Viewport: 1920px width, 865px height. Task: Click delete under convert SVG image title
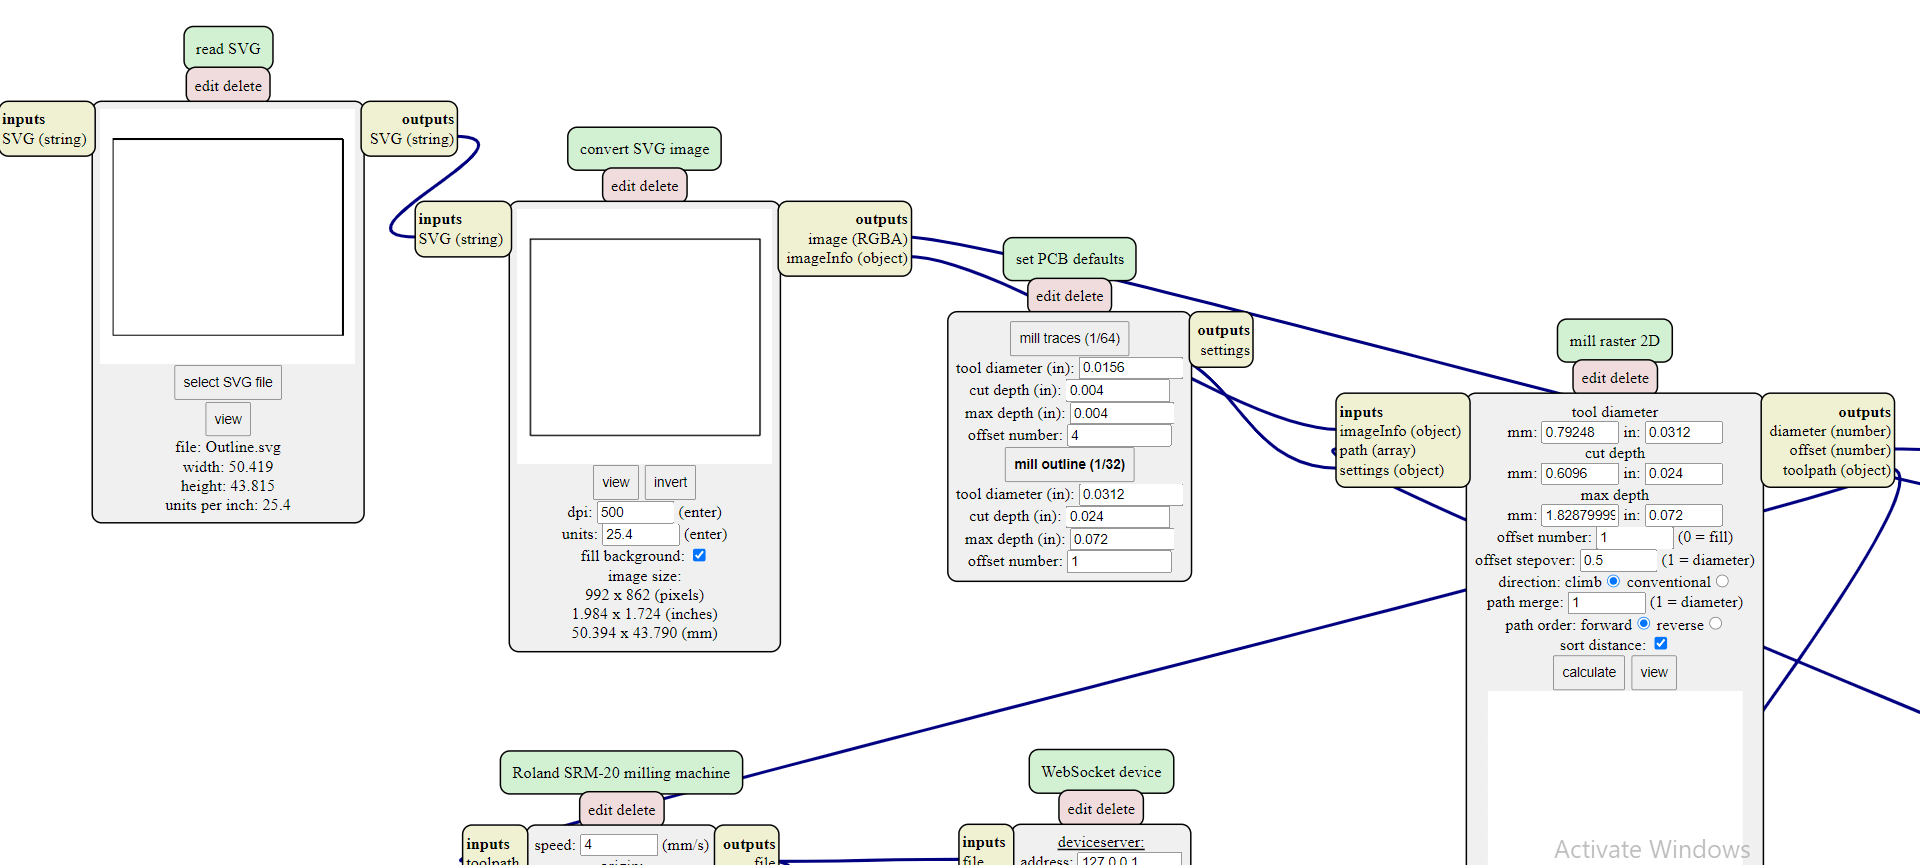tap(659, 186)
